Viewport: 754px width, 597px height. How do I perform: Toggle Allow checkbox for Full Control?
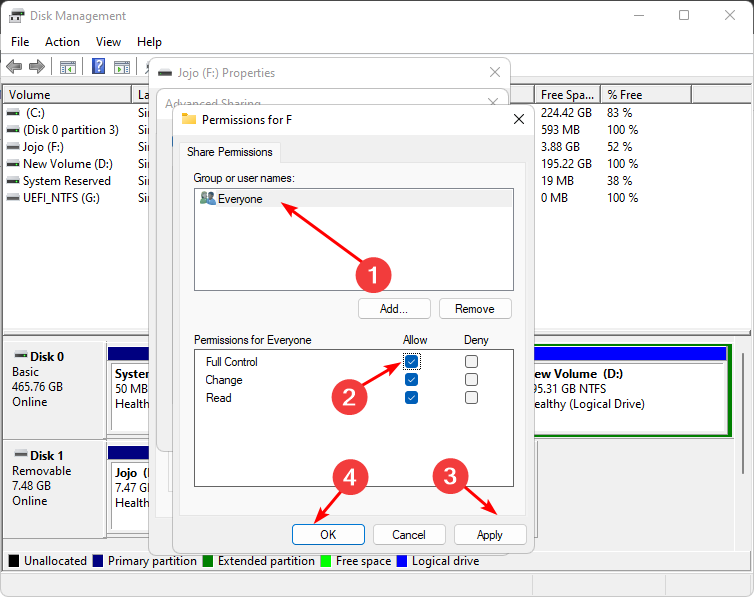tap(412, 361)
